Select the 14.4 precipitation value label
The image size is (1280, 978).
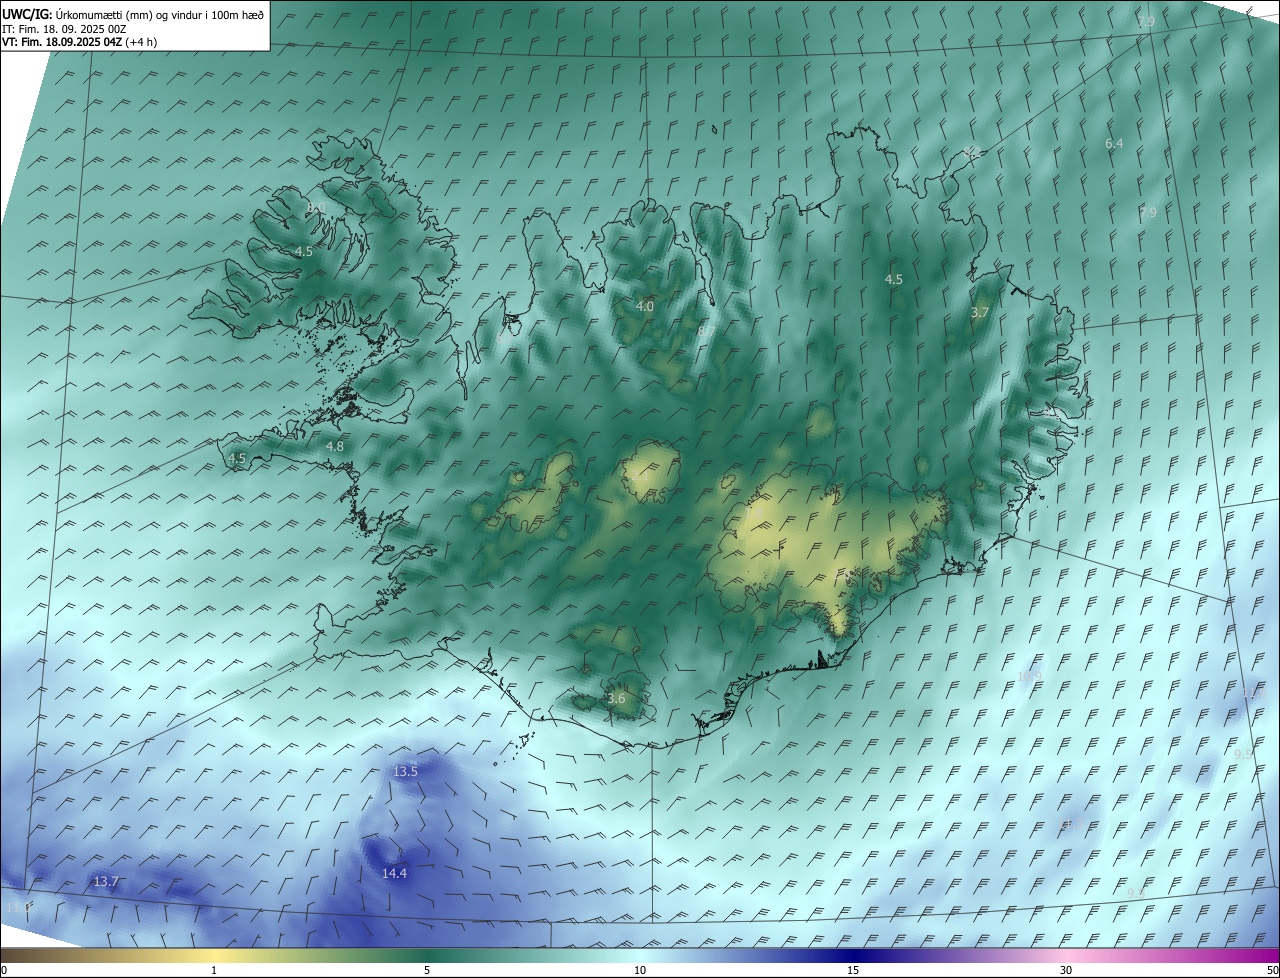pos(394,873)
